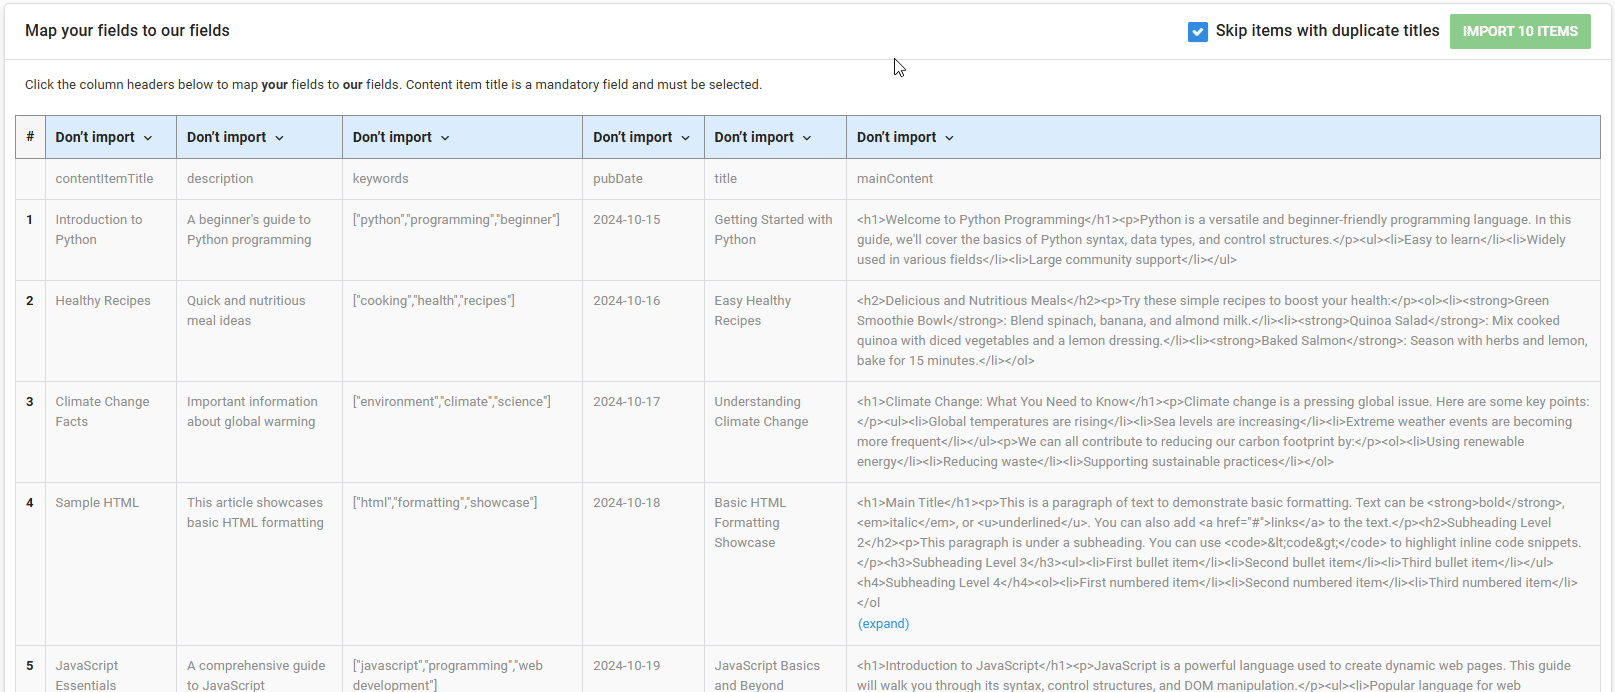Image resolution: width=1615 pixels, height=692 pixels.
Task: Click the 'Map your fields to our fields' heading
Action: pos(127,31)
